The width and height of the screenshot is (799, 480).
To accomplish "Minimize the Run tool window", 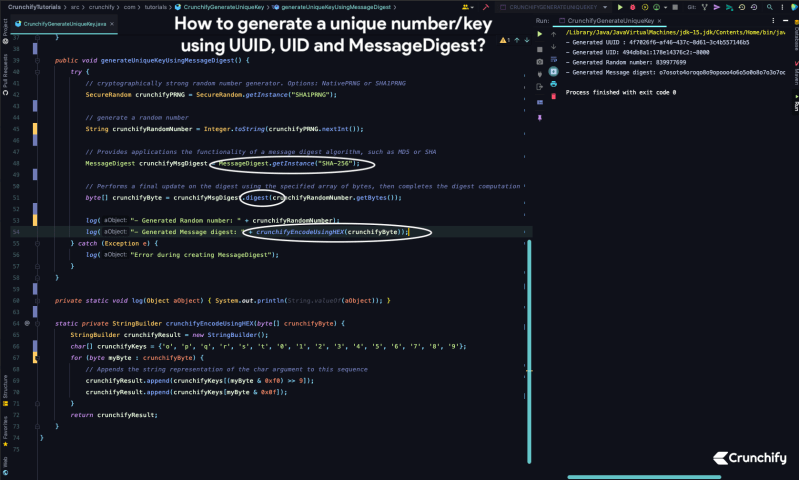I will pos(785,21).
